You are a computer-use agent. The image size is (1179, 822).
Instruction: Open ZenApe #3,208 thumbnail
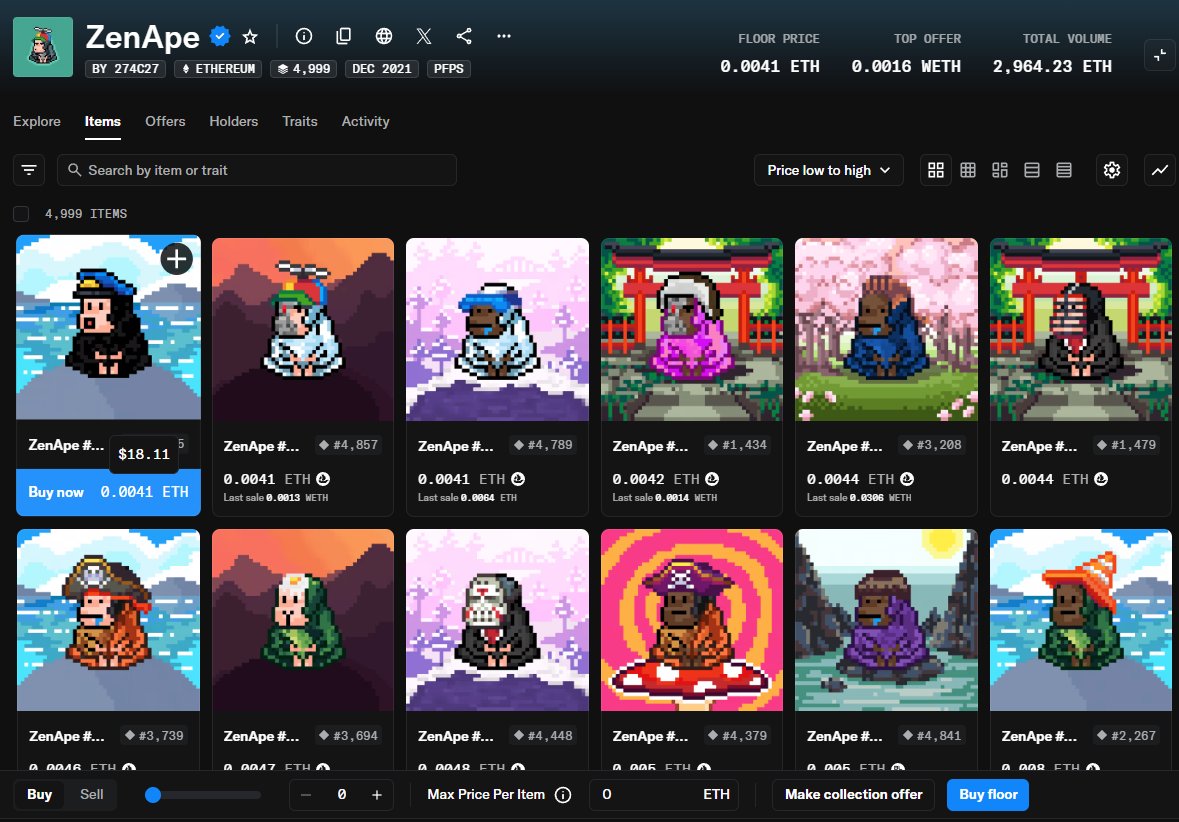pyautogui.click(x=887, y=329)
